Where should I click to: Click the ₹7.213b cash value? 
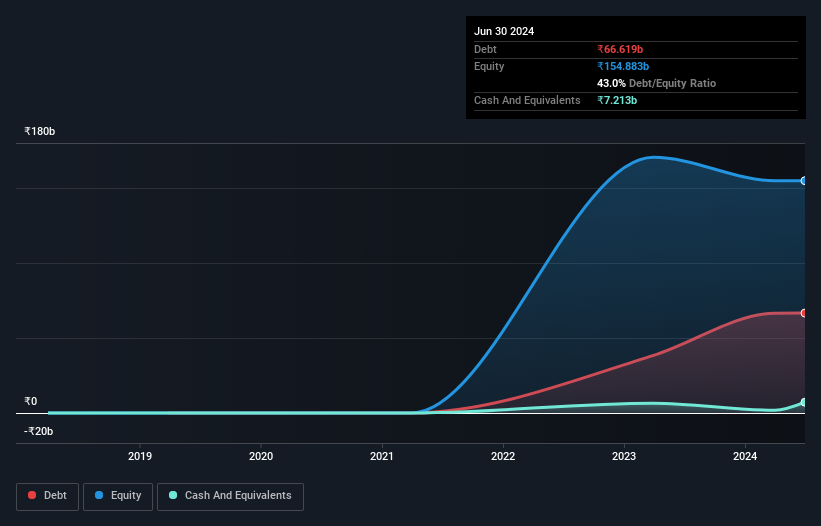(617, 100)
